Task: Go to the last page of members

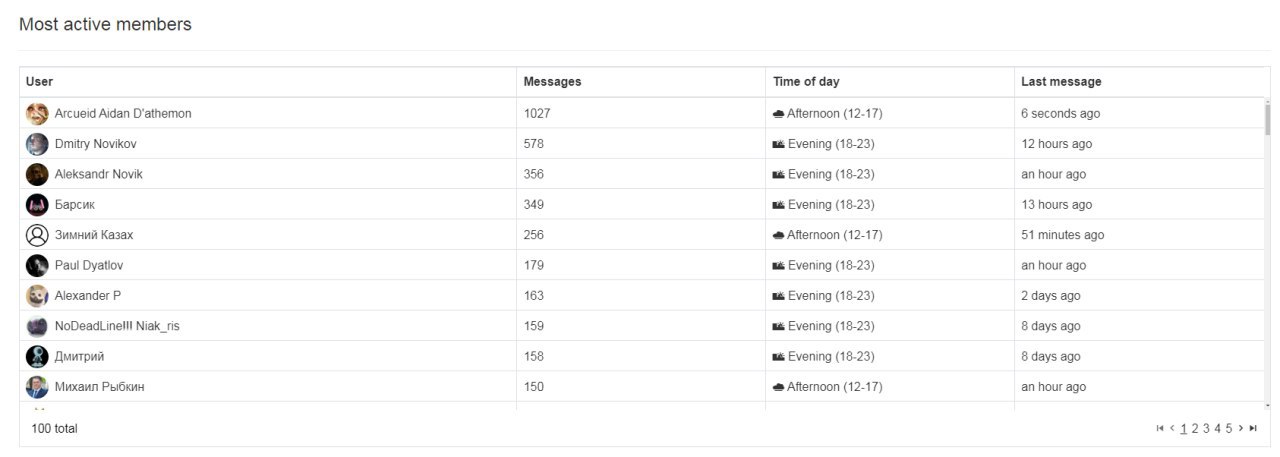Action: 1253,428
